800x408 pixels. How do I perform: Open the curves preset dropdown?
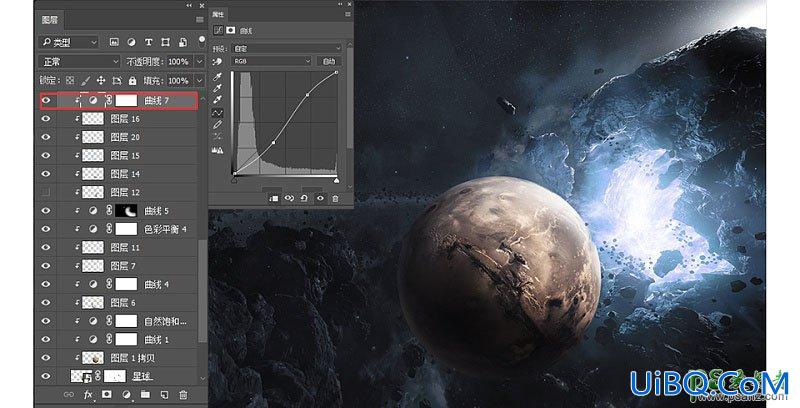[287, 48]
